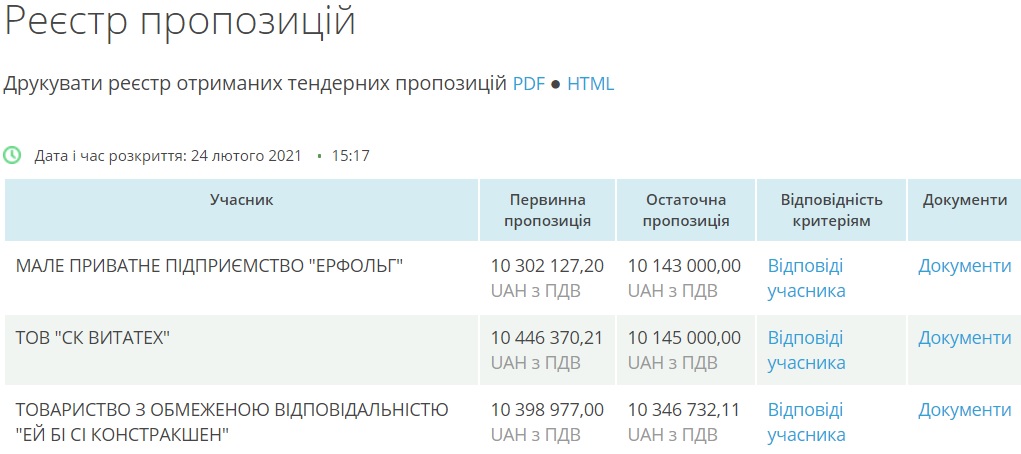Open participant answers for ЕРФОЛЬГ
Screen dimensions: 1021x454
coord(806,278)
